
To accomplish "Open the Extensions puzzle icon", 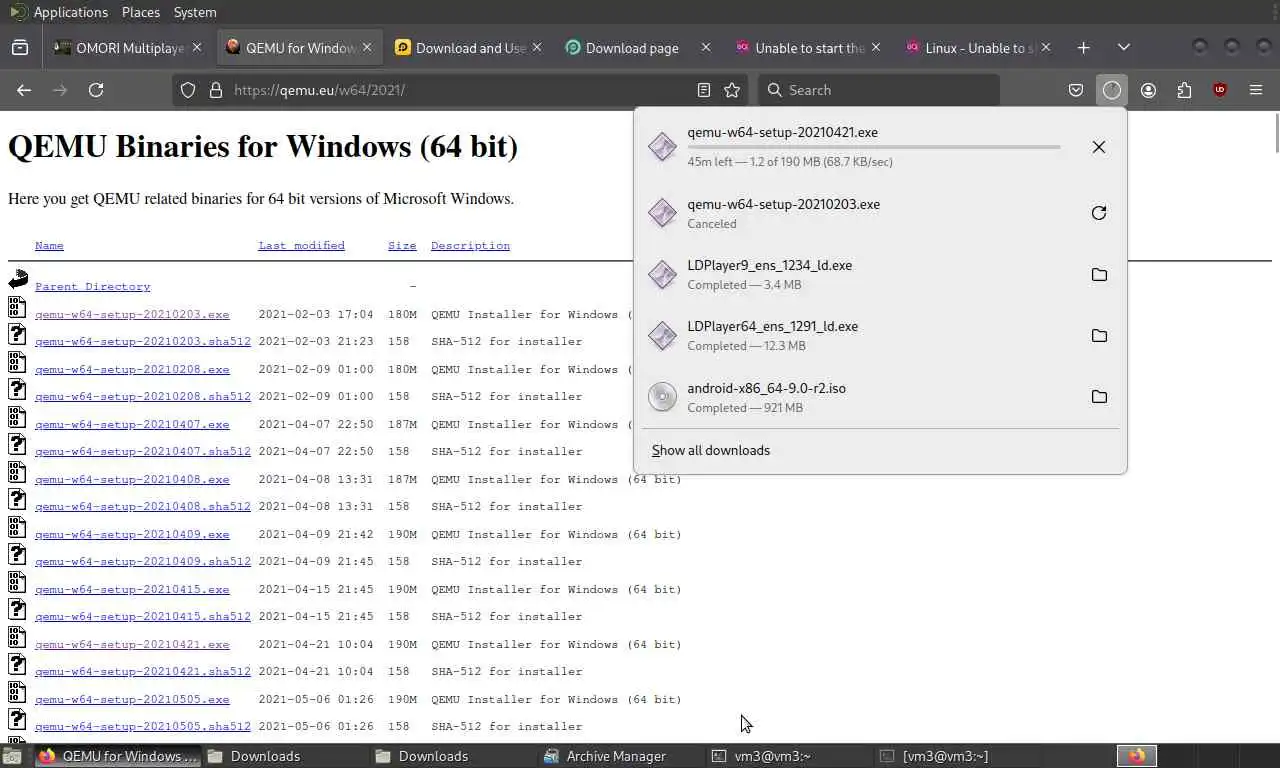I will point(1184,90).
